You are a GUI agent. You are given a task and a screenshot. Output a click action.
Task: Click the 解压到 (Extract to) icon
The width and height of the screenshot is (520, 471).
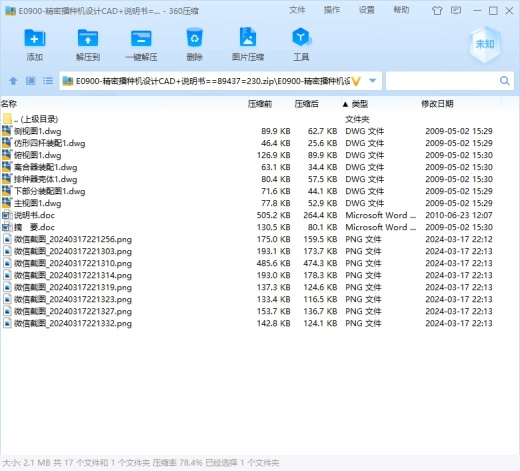click(88, 38)
